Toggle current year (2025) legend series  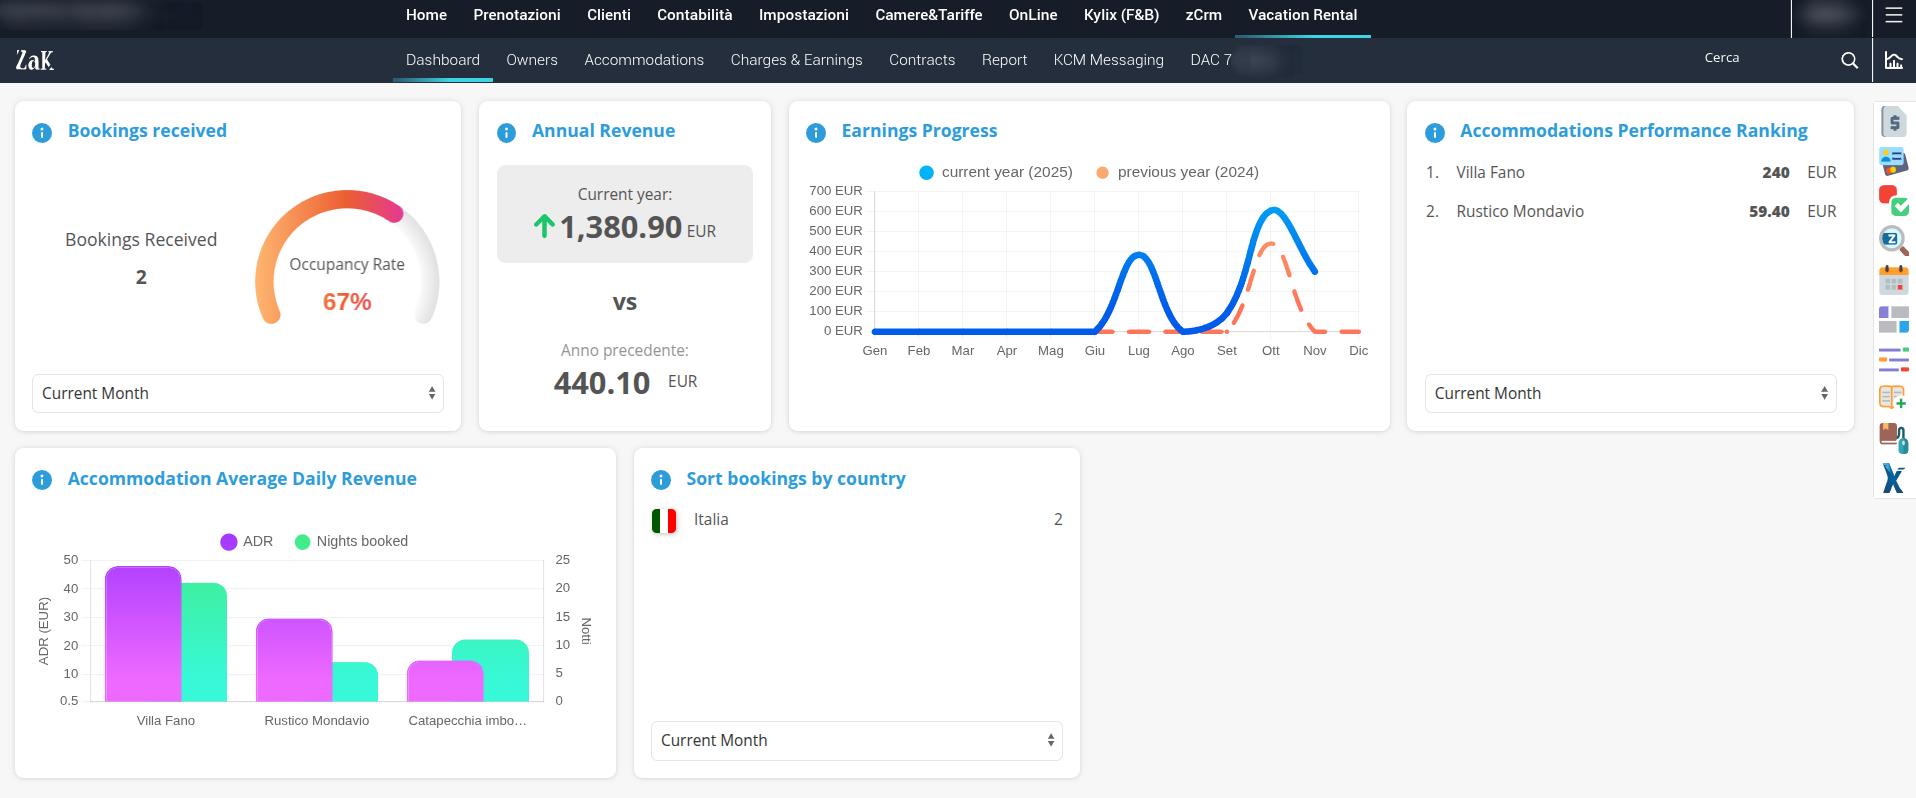(x=995, y=172)
